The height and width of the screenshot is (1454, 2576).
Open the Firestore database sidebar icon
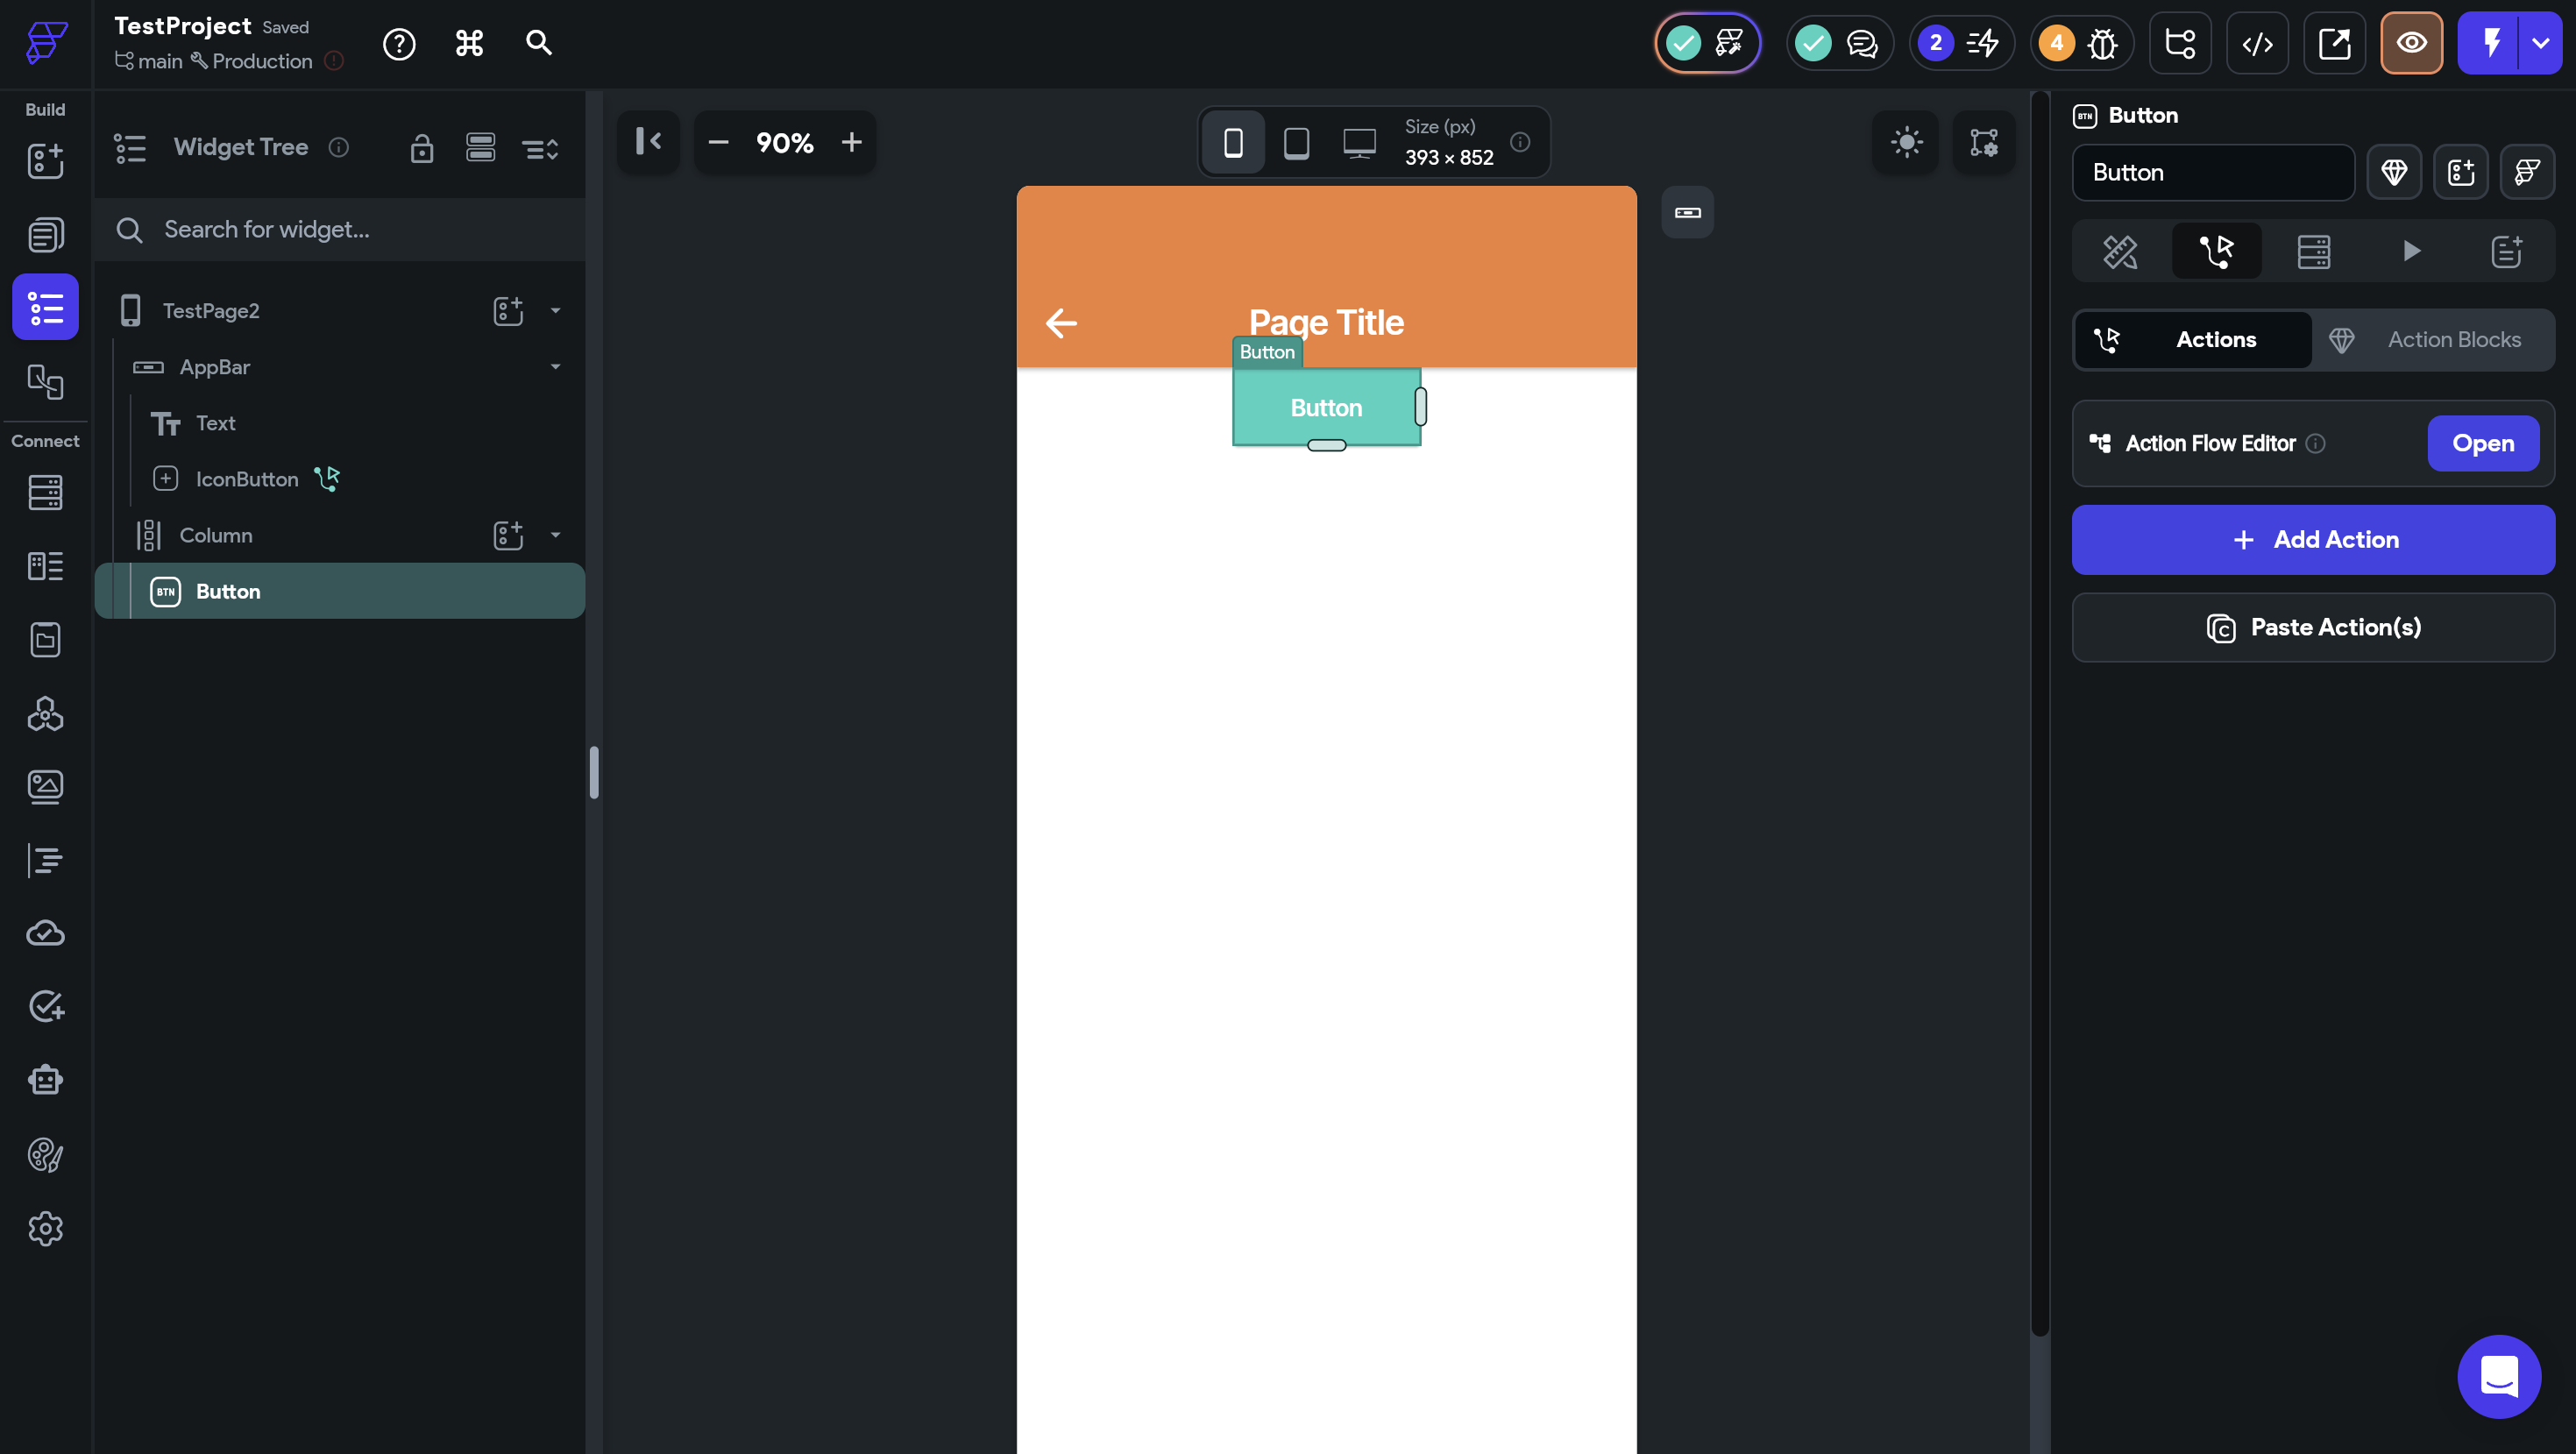(45, 492)
